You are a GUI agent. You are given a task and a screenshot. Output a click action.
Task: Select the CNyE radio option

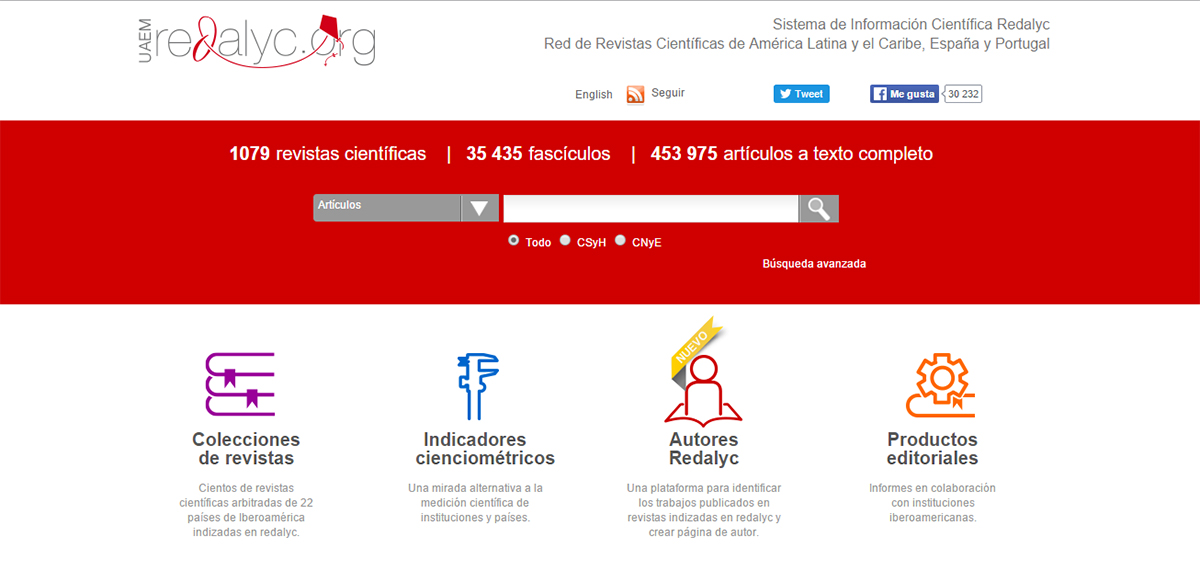tap(620, 241)
